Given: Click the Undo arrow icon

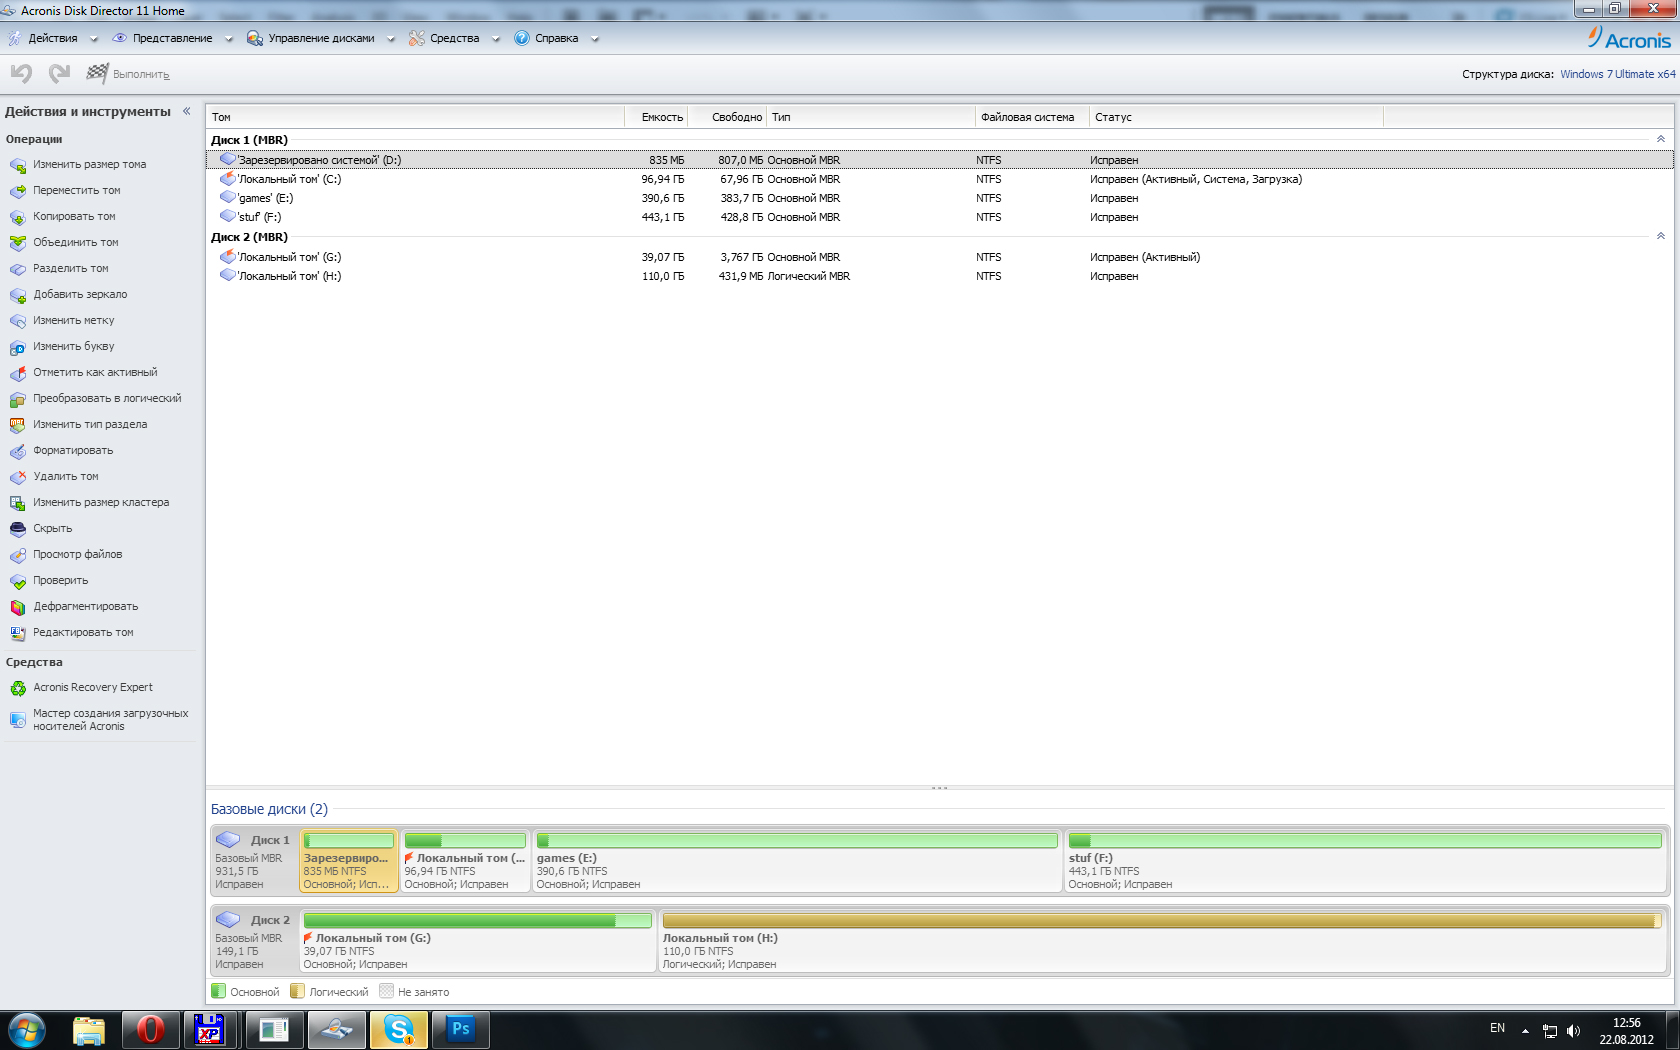Looking at the screenshot, I should click(21, 73).
